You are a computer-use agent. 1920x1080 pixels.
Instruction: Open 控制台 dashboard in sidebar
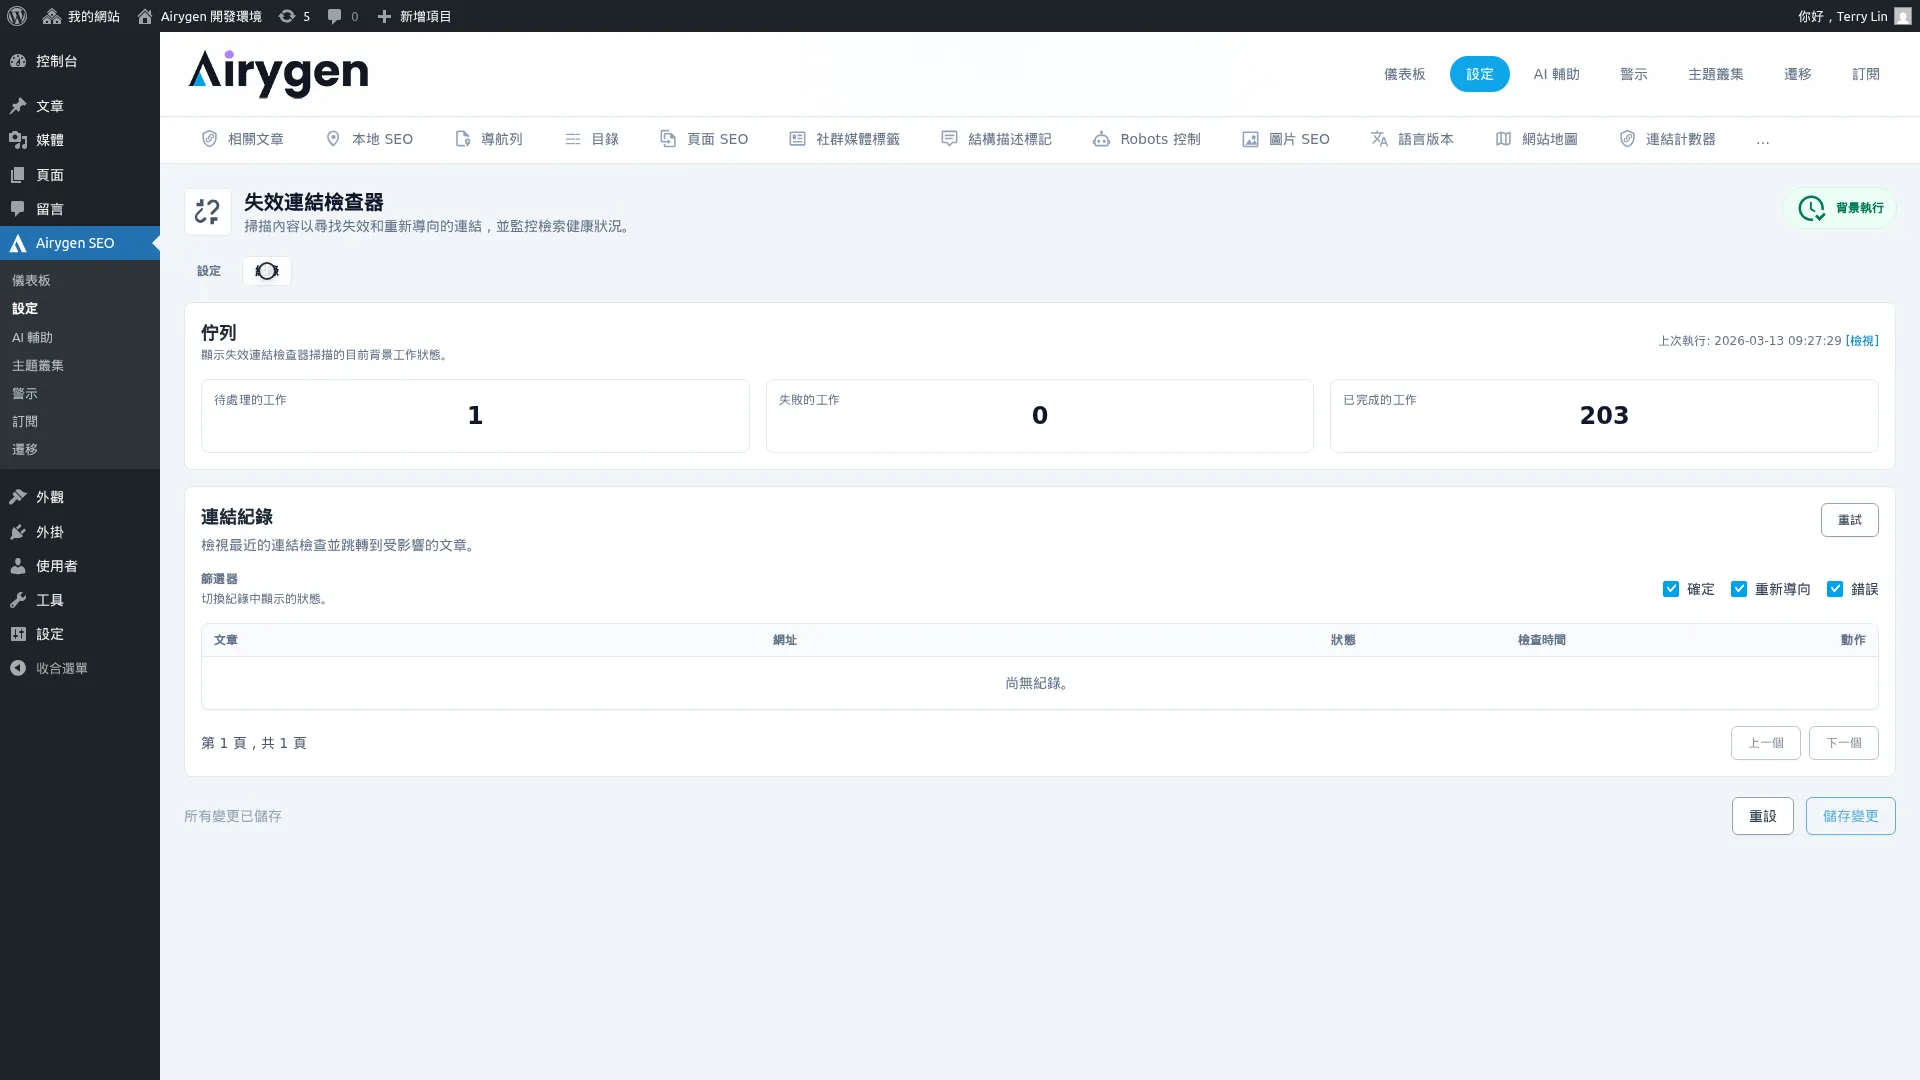point(80,61)
